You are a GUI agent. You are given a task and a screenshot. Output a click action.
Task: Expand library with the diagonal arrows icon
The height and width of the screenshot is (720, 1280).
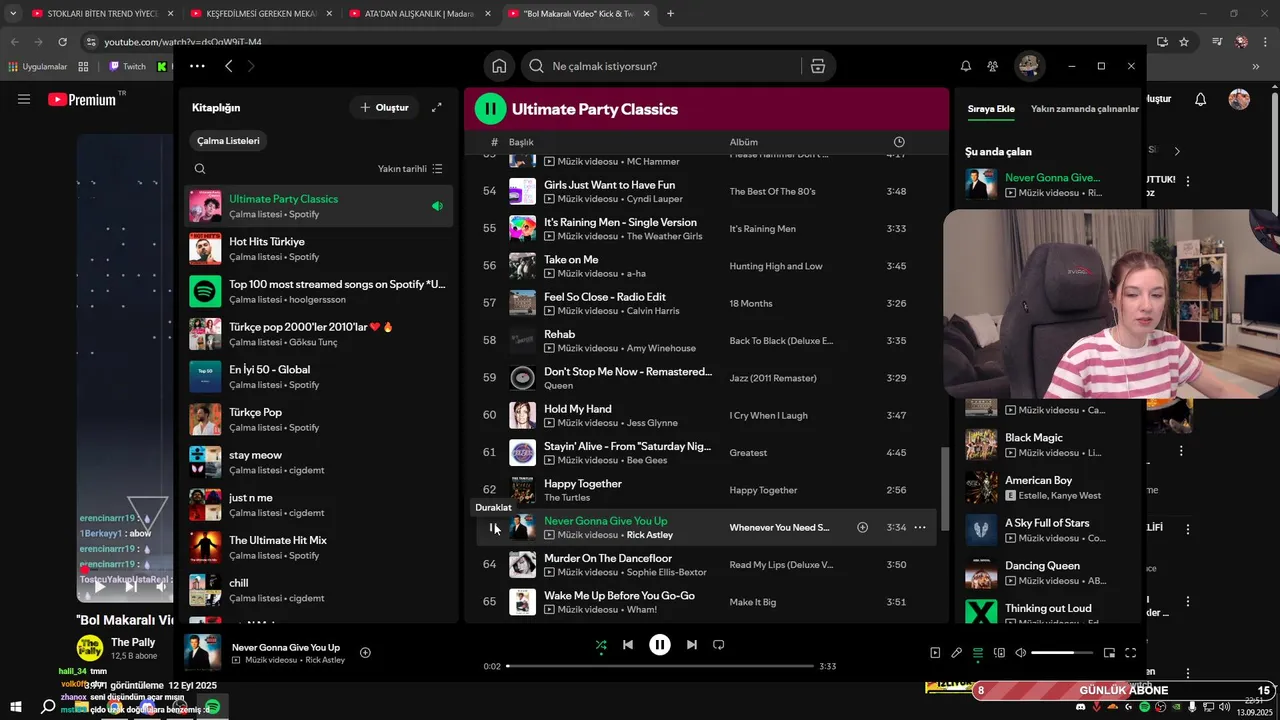(x=436, y=107)
